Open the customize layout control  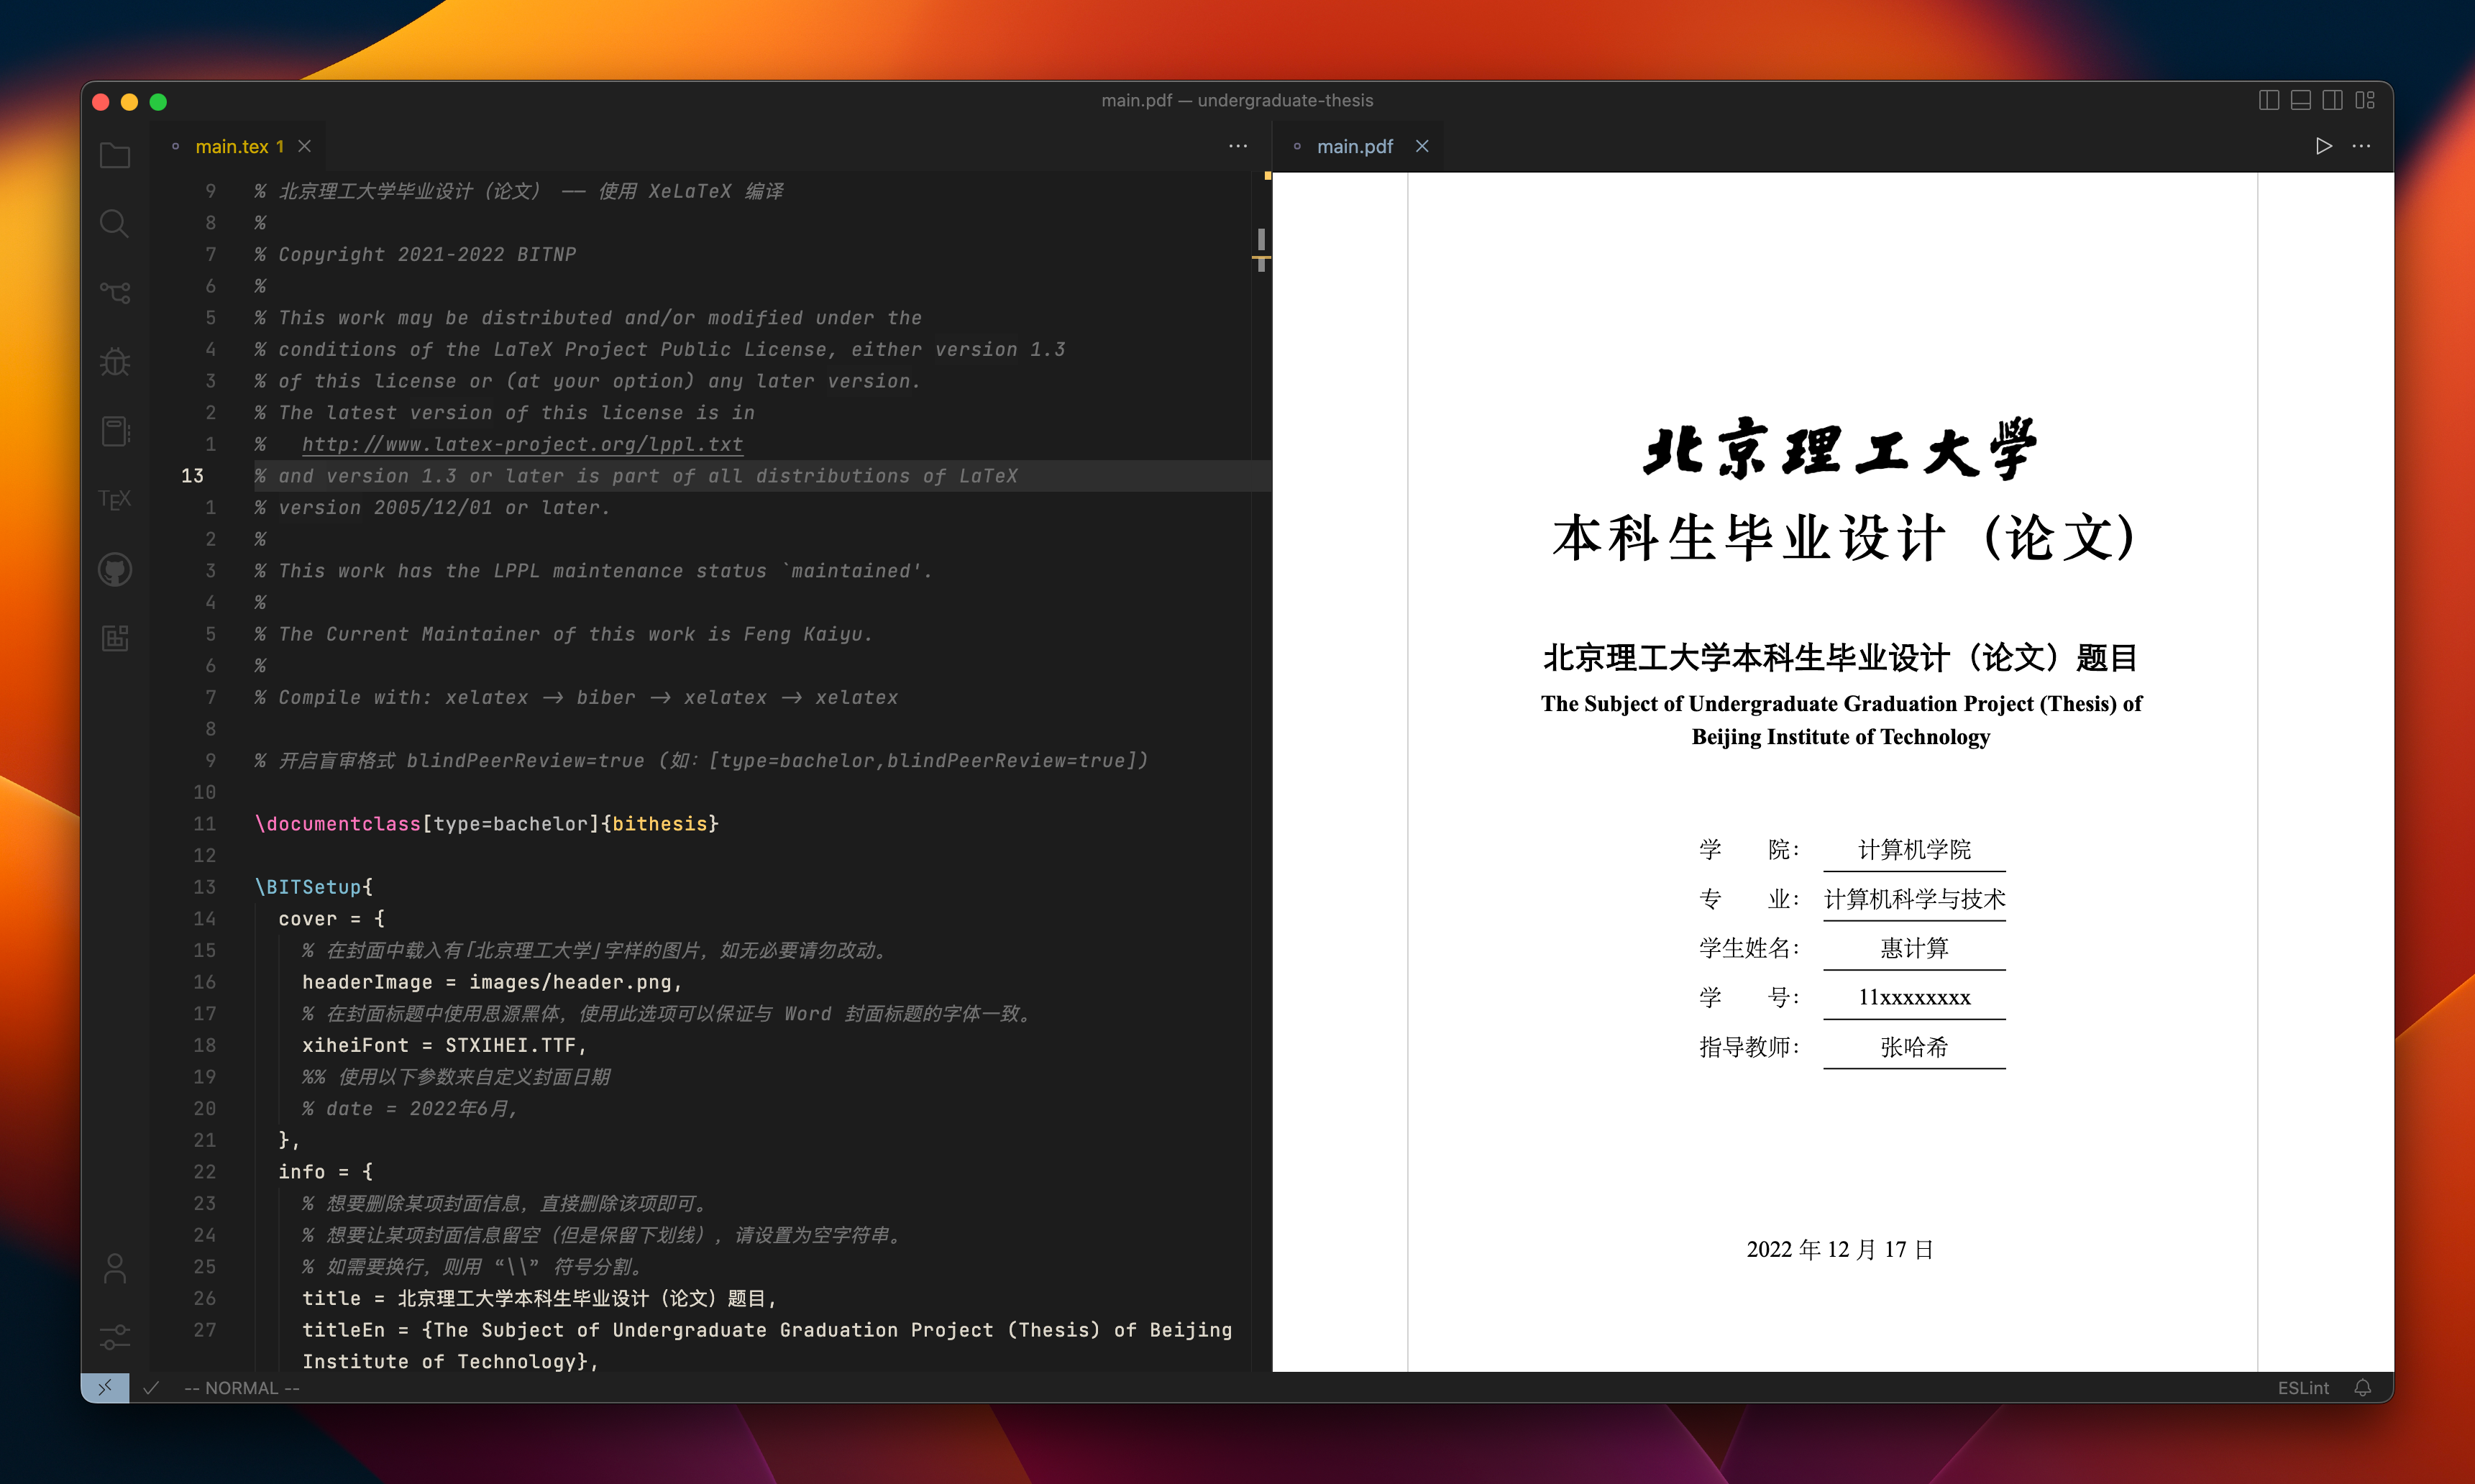click(x=2366, y=100)
